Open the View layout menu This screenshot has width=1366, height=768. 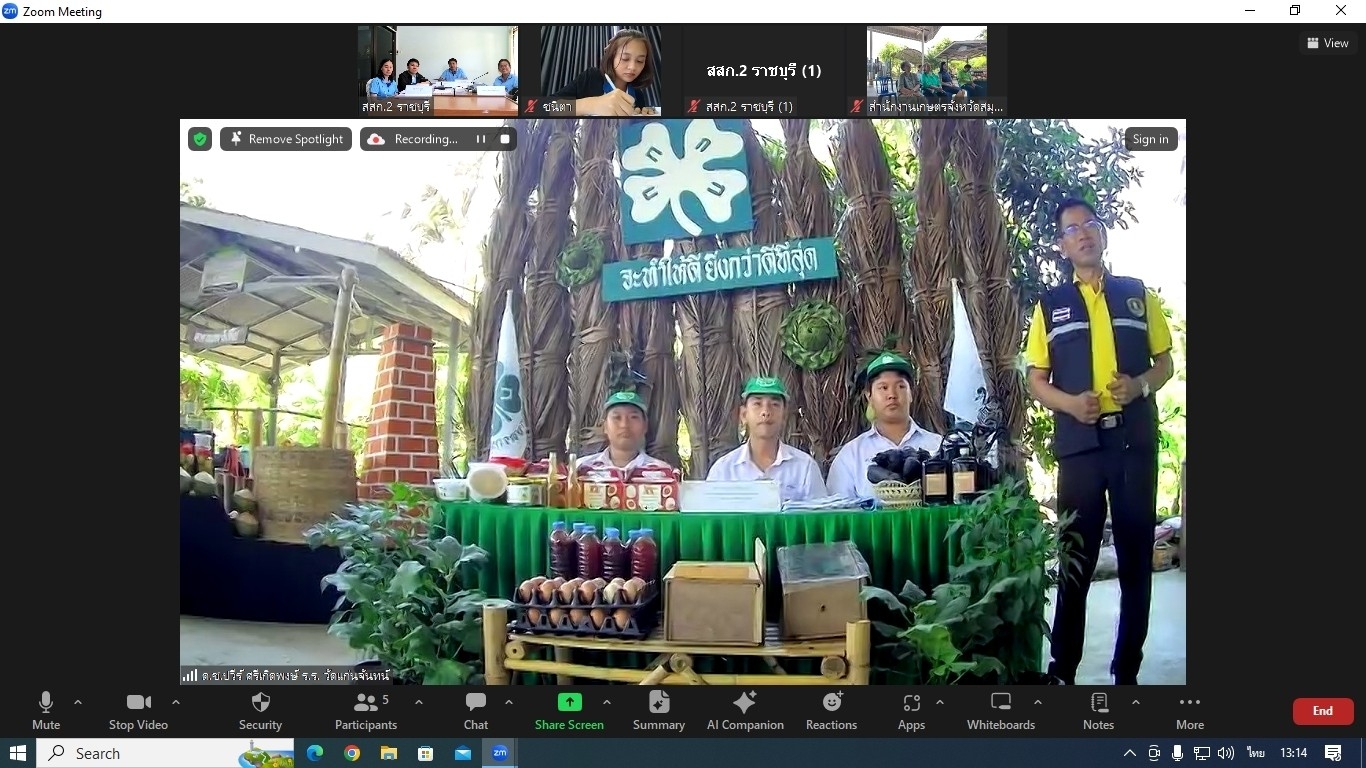1327,43
